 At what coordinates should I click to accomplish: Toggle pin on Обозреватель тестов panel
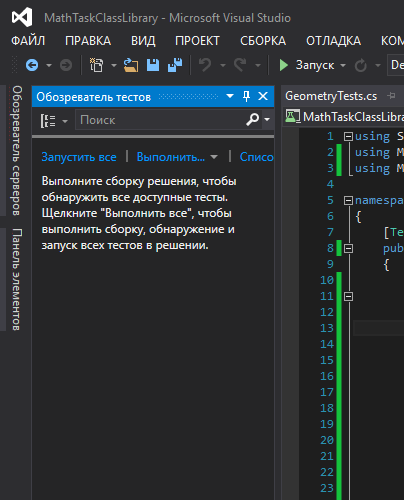[246, 96]
